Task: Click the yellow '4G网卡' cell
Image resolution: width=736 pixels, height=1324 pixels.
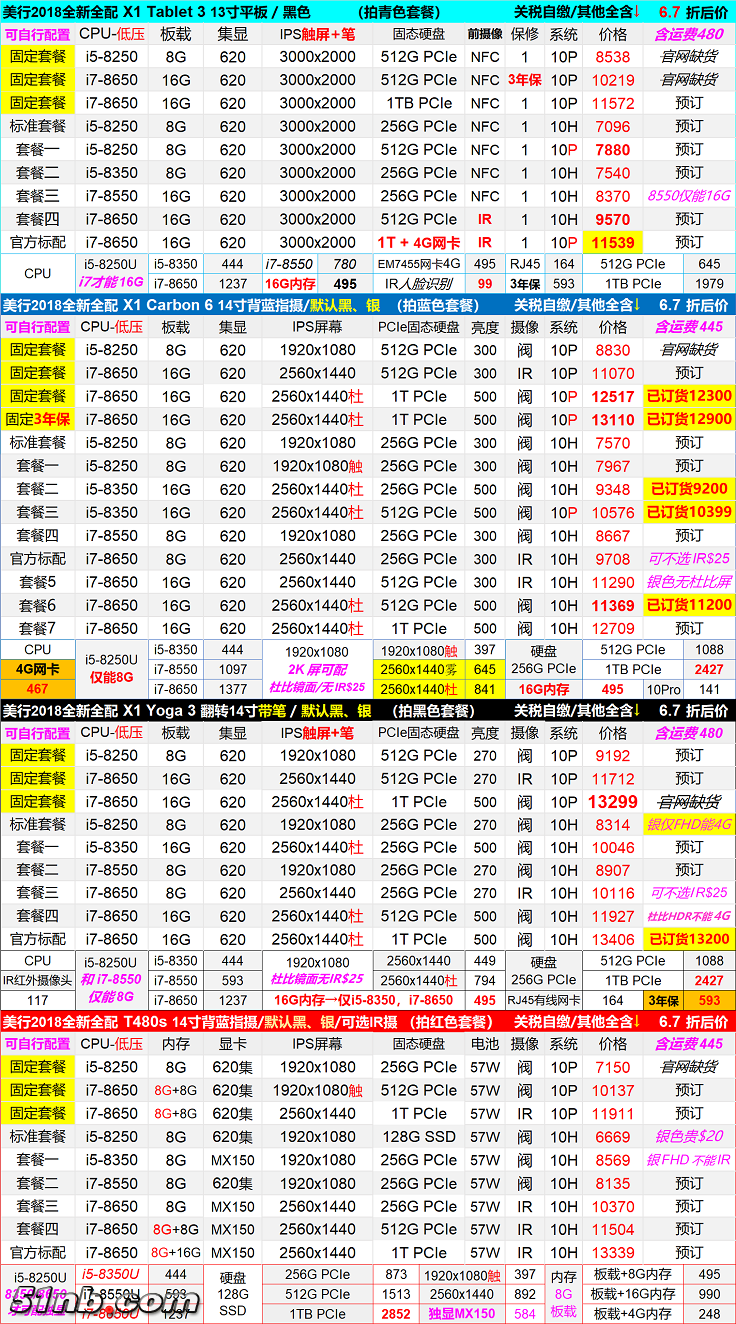Action: pos(38,669)
